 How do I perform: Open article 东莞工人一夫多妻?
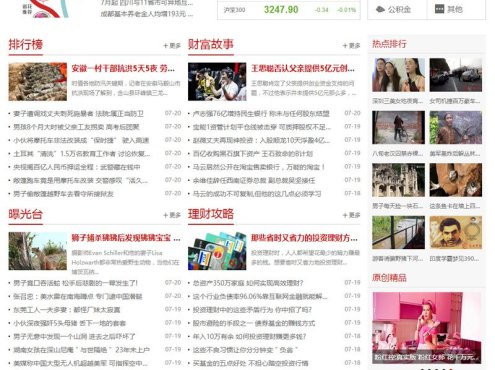point(67,310)
